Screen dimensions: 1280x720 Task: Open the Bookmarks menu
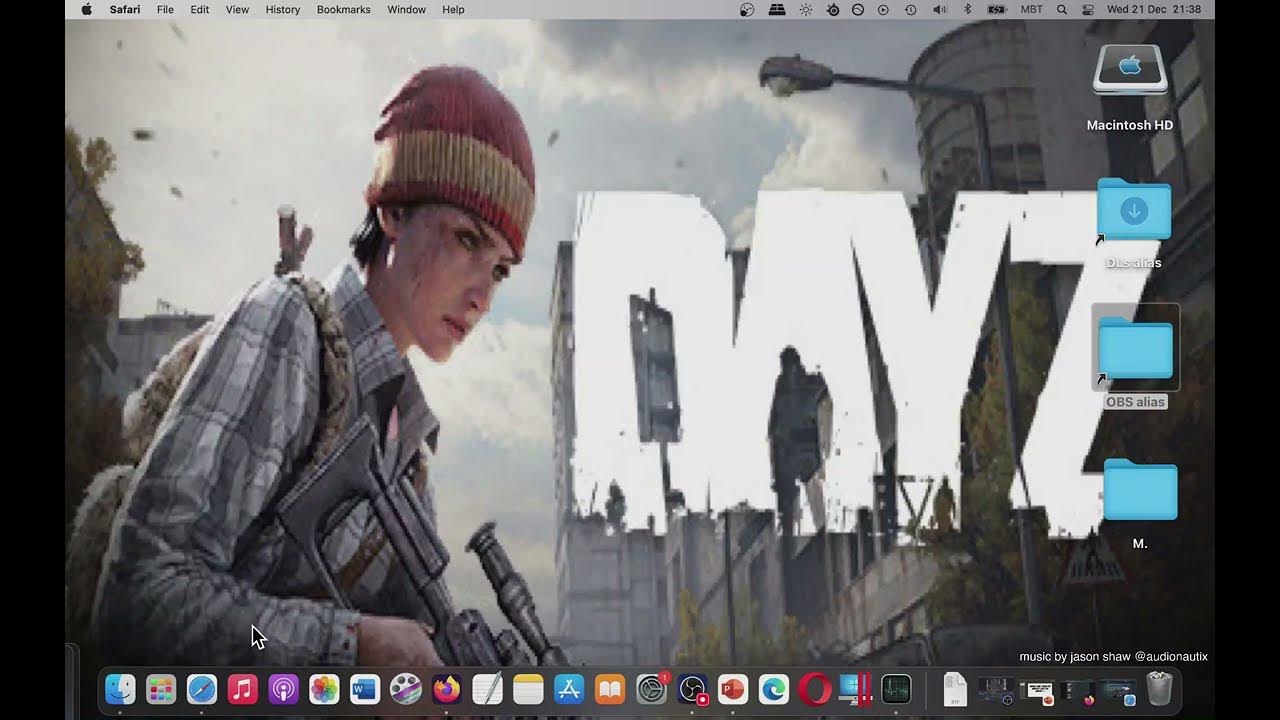coord(344,9)
